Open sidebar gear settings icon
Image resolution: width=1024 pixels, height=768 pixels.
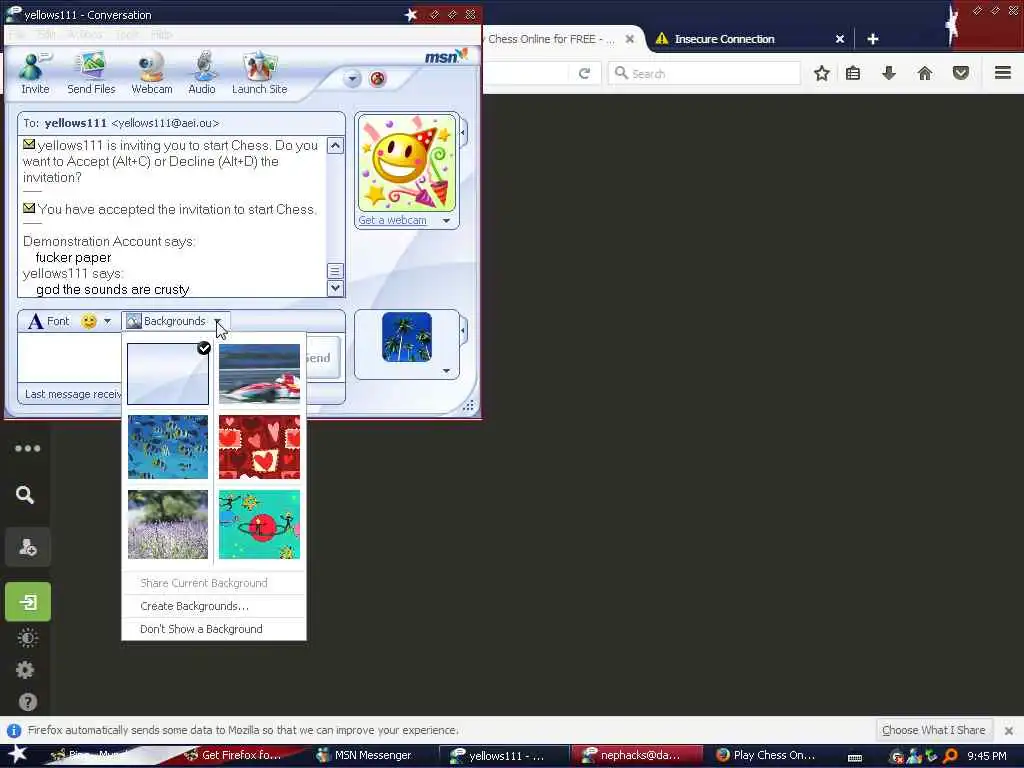[25, 670]
